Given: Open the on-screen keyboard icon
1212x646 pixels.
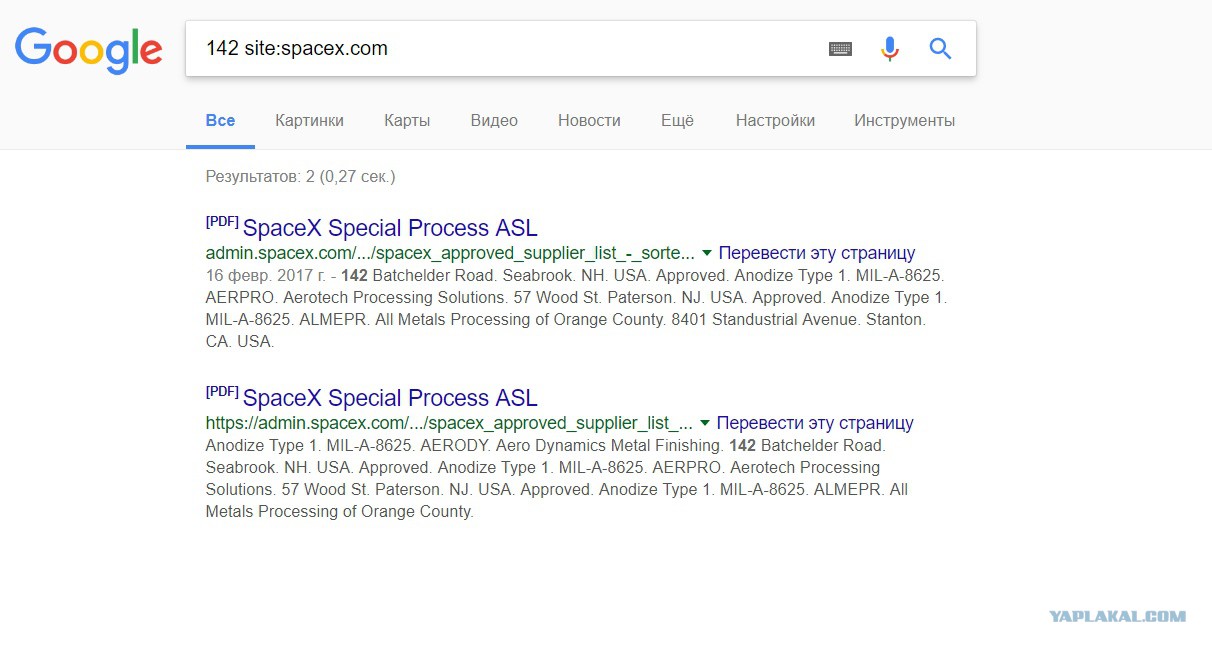Looking at the screenshot, I should [841, 48].
